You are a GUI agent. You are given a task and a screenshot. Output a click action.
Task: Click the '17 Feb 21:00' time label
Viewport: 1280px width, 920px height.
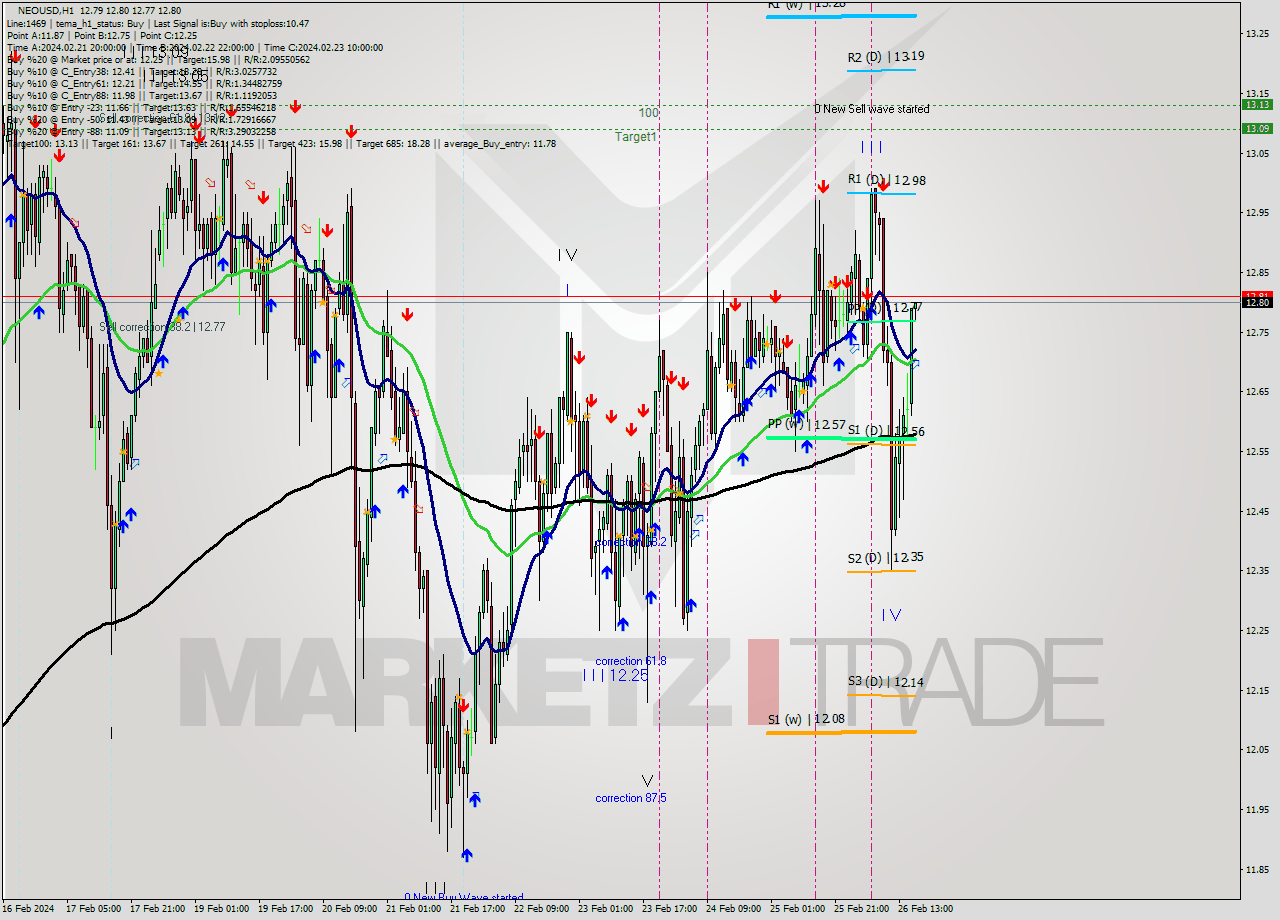click(157, 909)
